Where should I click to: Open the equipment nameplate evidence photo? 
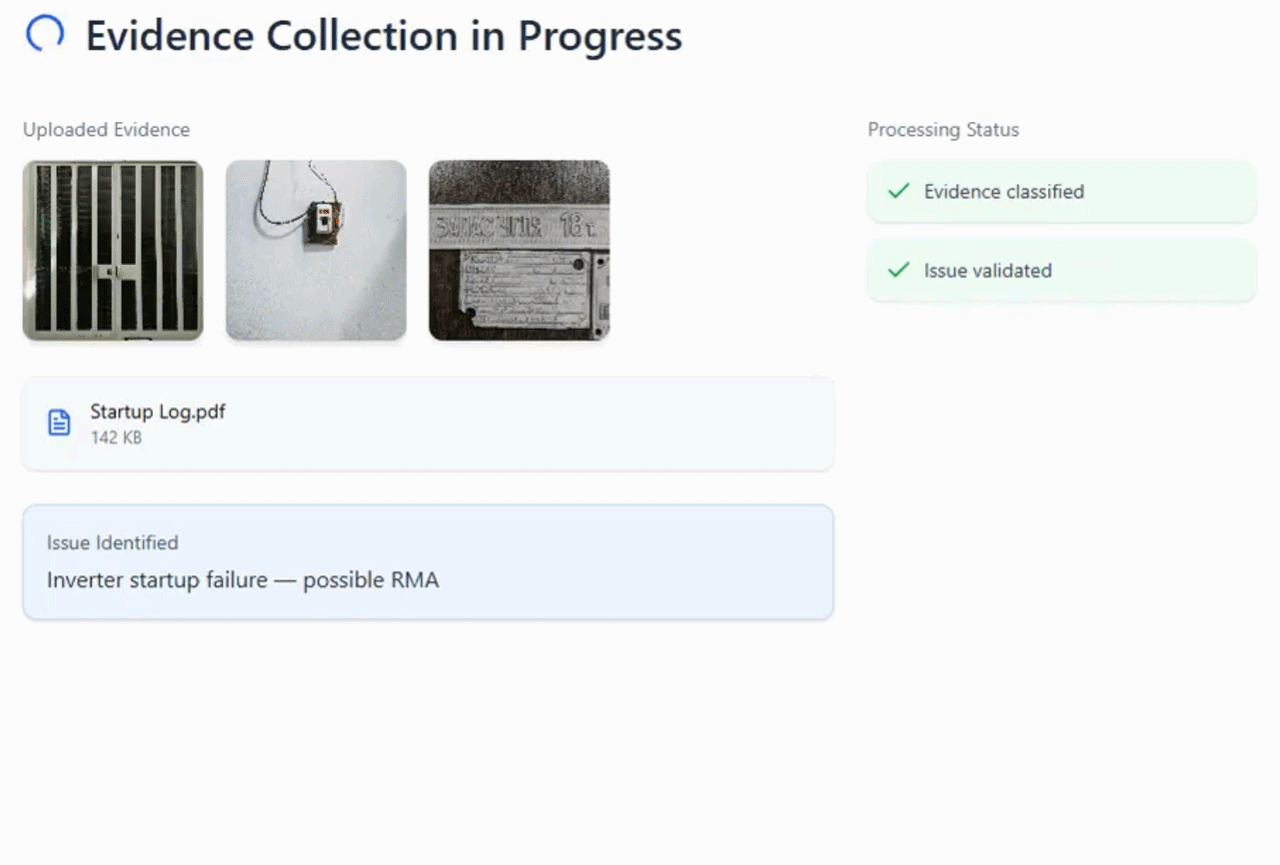tap(519, 250)
